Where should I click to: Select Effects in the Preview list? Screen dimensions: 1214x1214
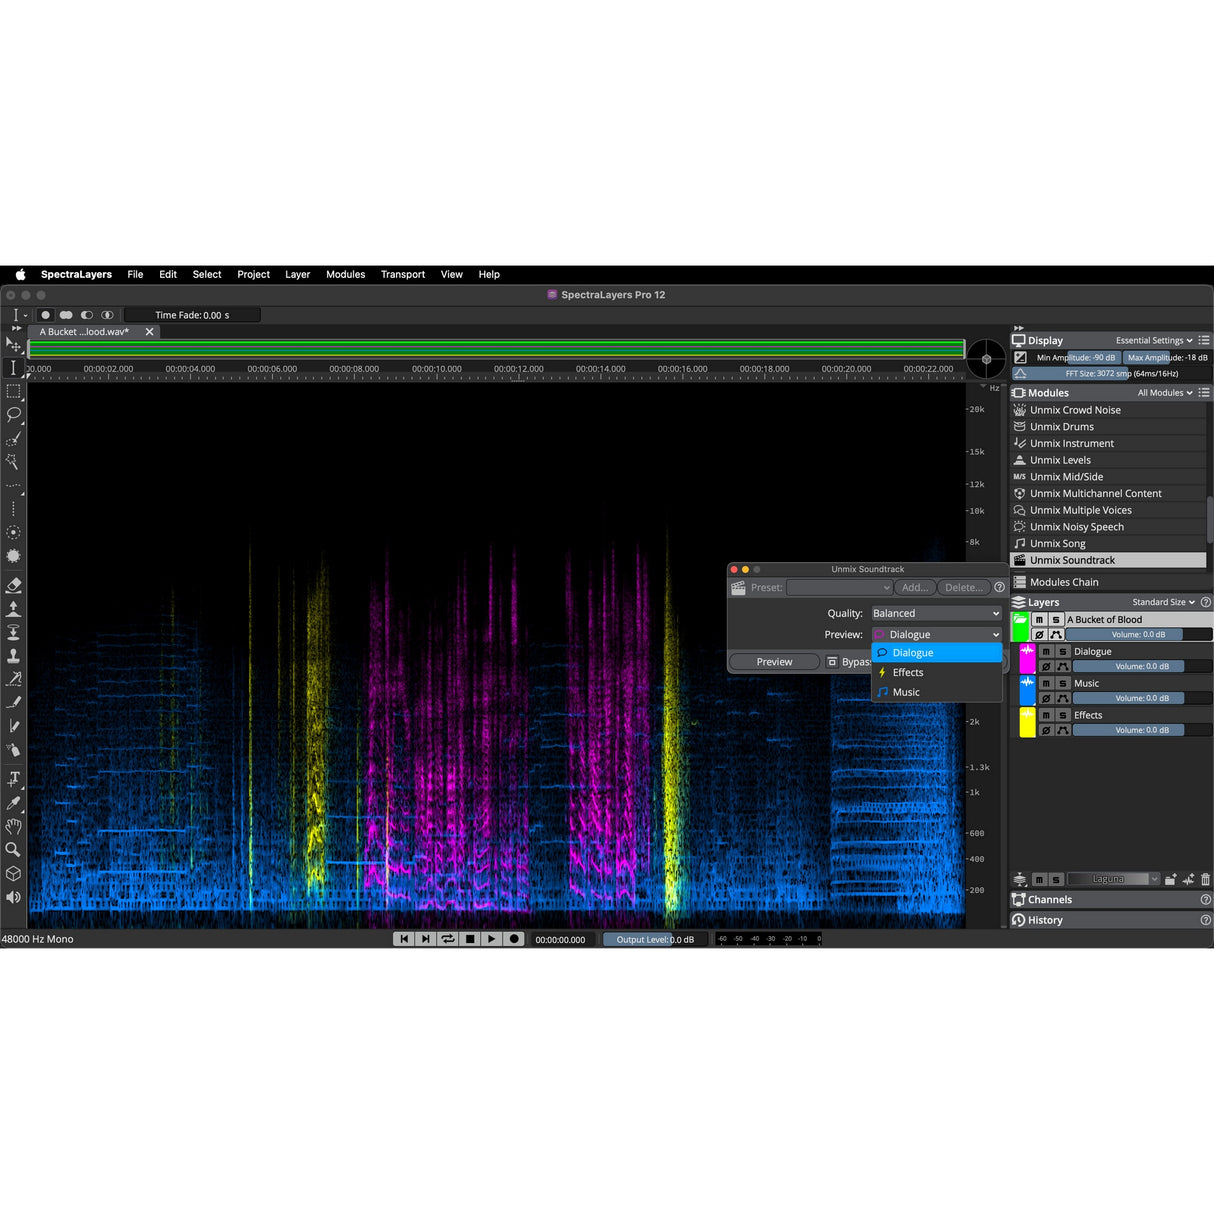tap(906, 672)
